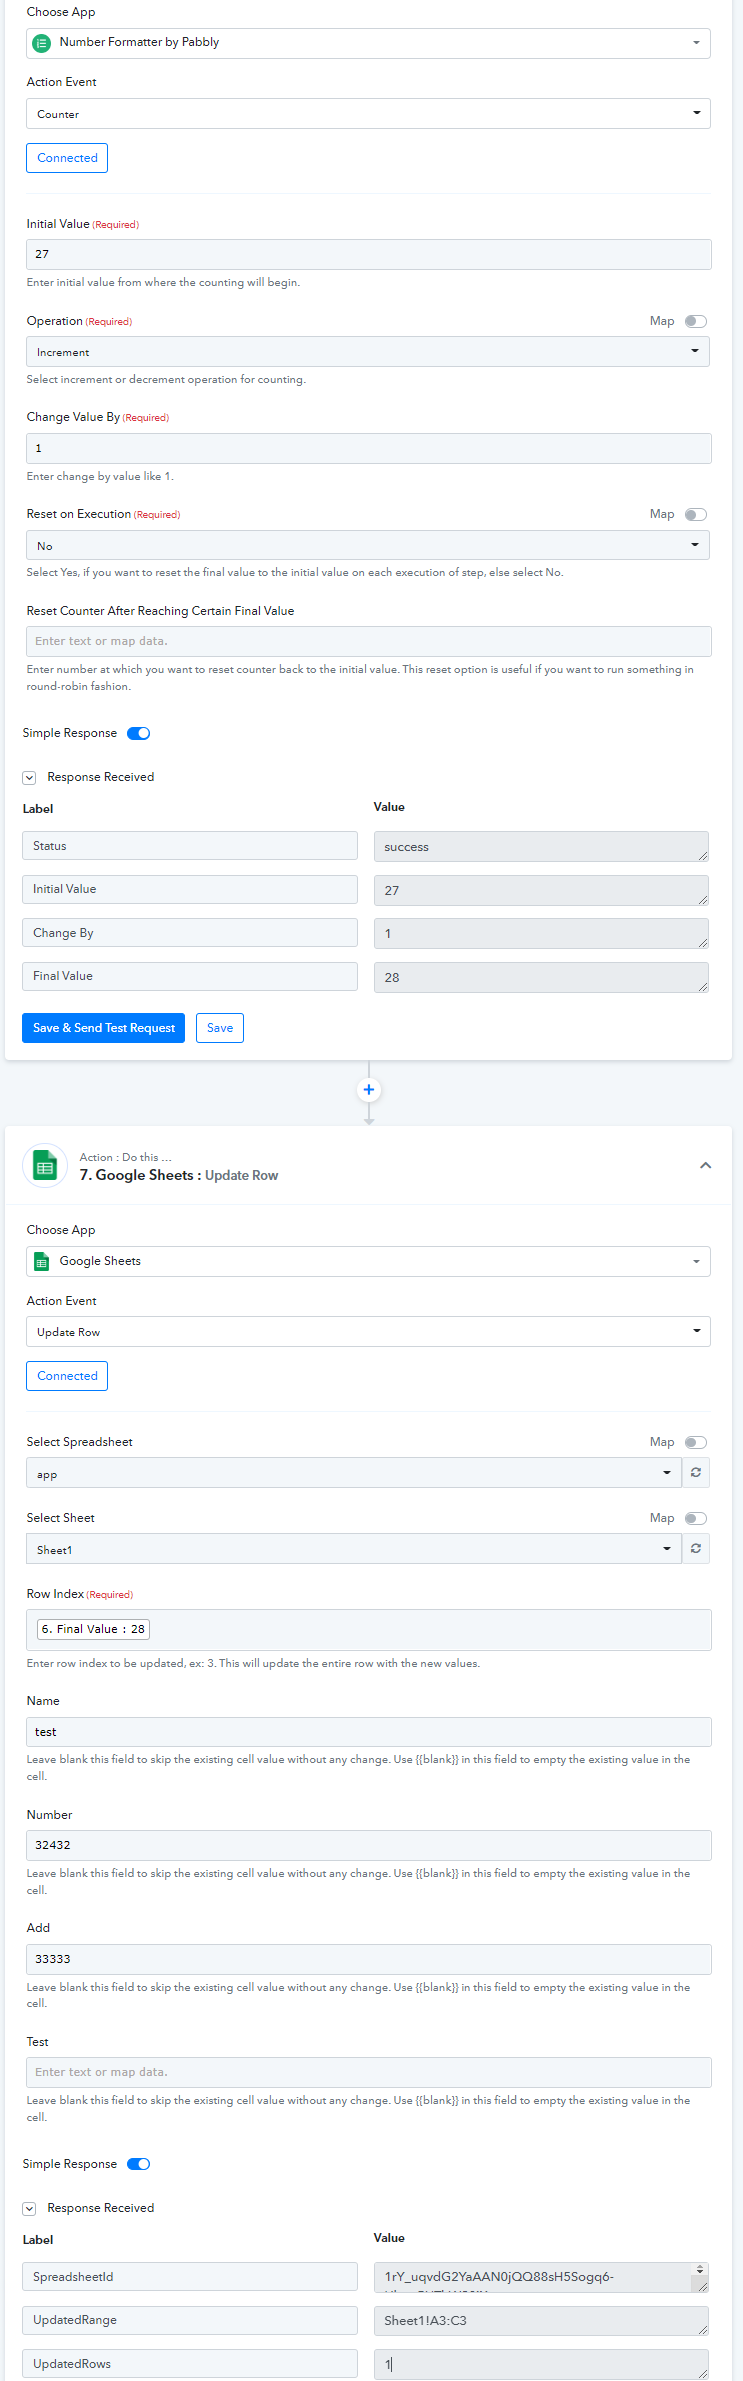Viewport: 743px width, 2381px height.
Task: Click the Google Sheets icon in Choose App field
Action: (x=41, y=1262)
